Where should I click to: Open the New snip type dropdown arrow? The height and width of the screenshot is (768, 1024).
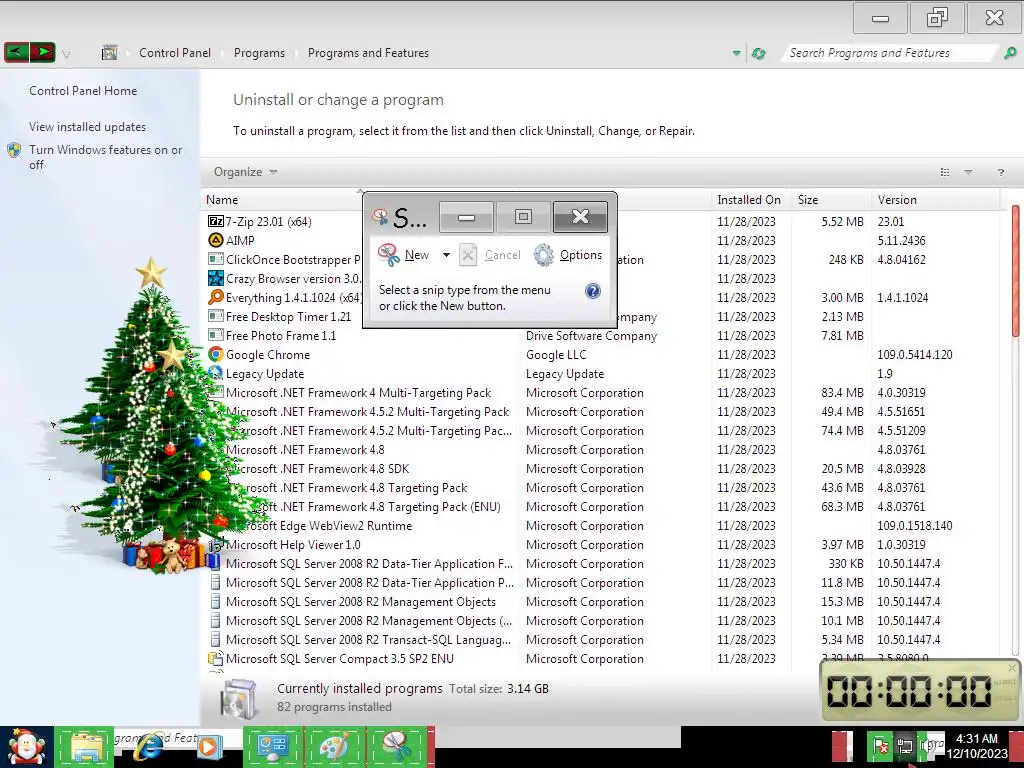[446, 255]
